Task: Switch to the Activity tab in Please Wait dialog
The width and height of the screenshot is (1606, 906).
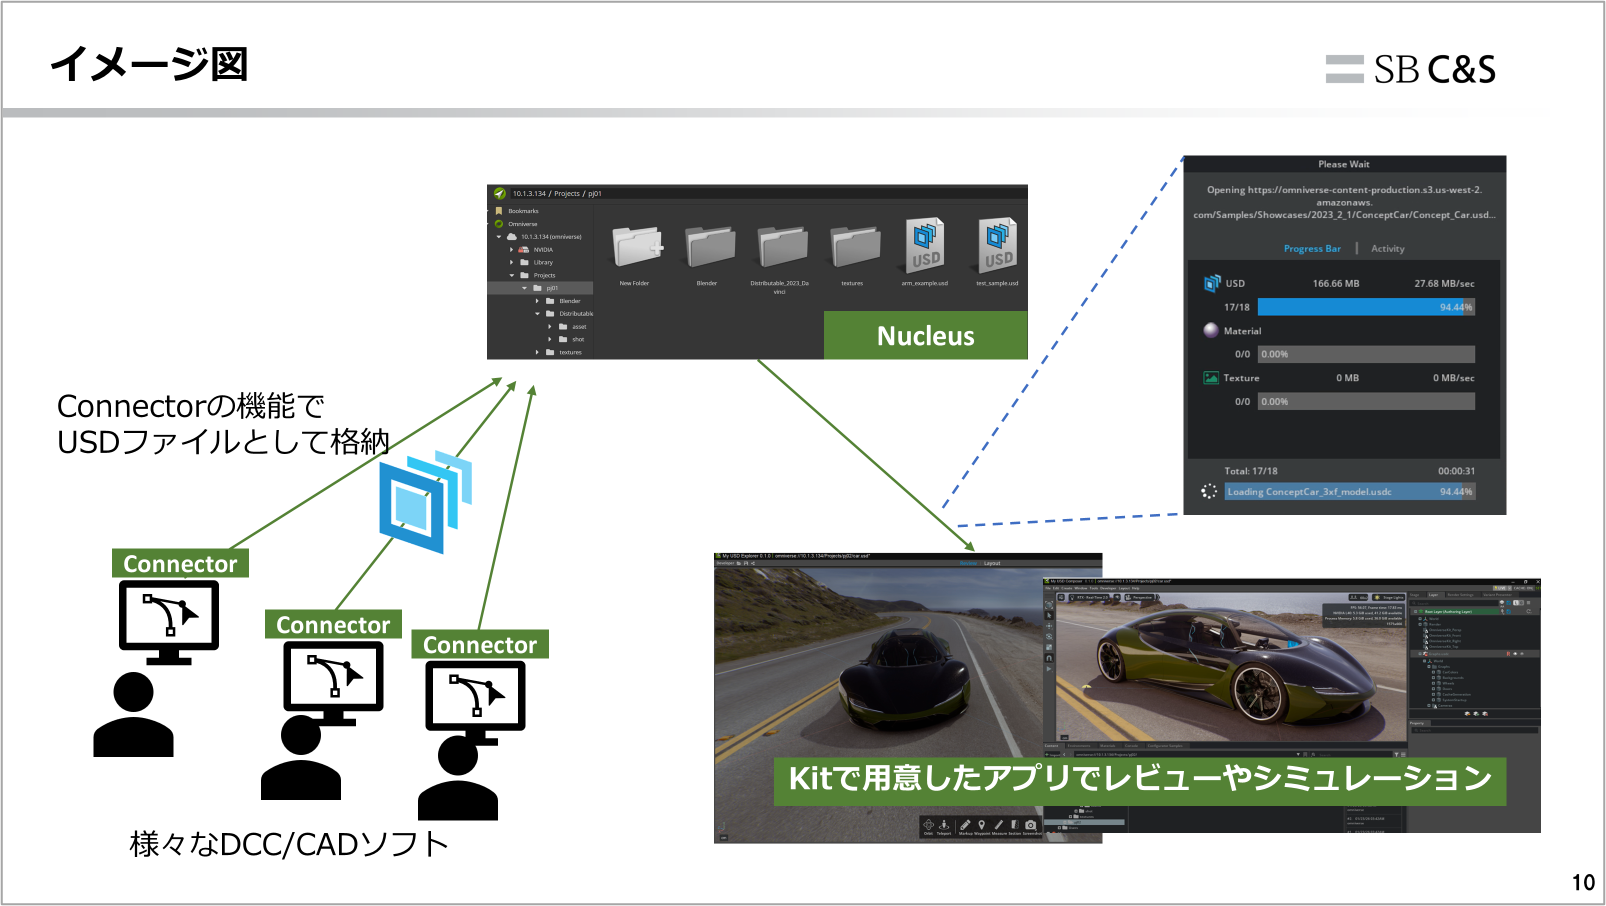Action: pos(1388,249)
